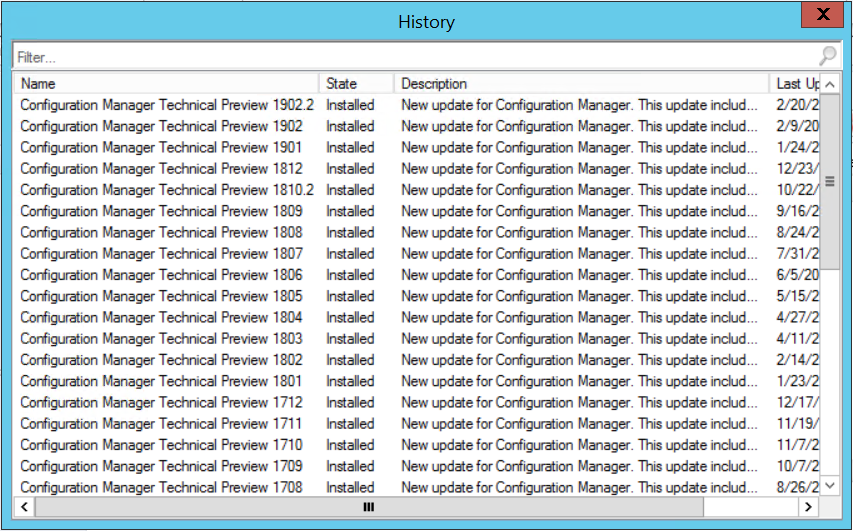Click the 6/5/20 date cell
Image resolution: width=853 pixels, height=531 pixels.
(798, 275)
